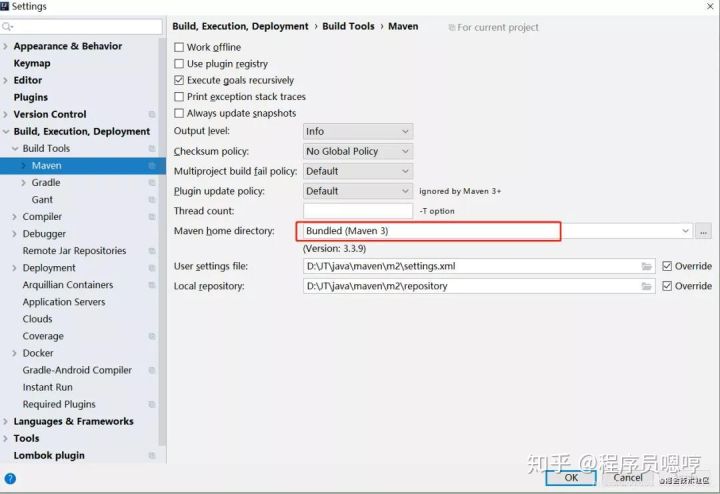This screenshot has width=720, height=494.
Task: Click project-level icon beside Arquillian Containers
Action: 152,285
